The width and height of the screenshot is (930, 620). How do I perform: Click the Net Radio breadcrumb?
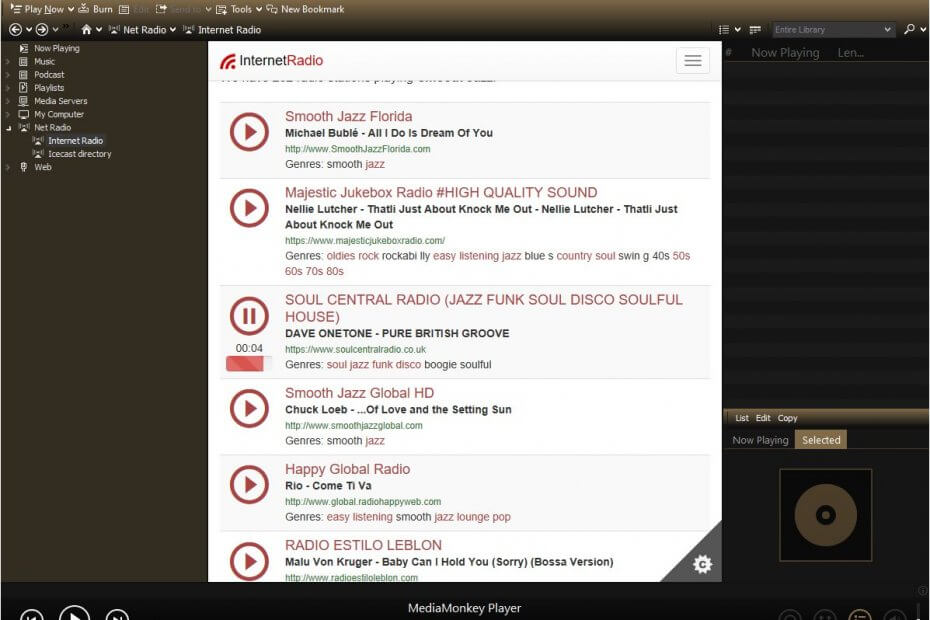[138, 30]
